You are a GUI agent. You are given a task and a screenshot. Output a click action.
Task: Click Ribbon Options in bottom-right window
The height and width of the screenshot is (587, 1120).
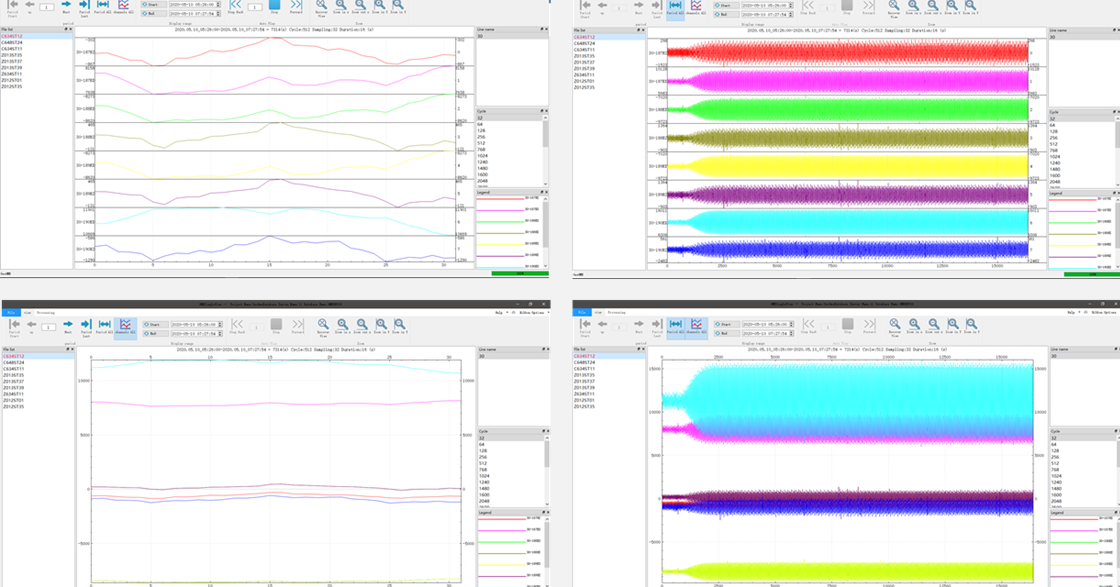pyautogui.click(x=1106, y=313)
